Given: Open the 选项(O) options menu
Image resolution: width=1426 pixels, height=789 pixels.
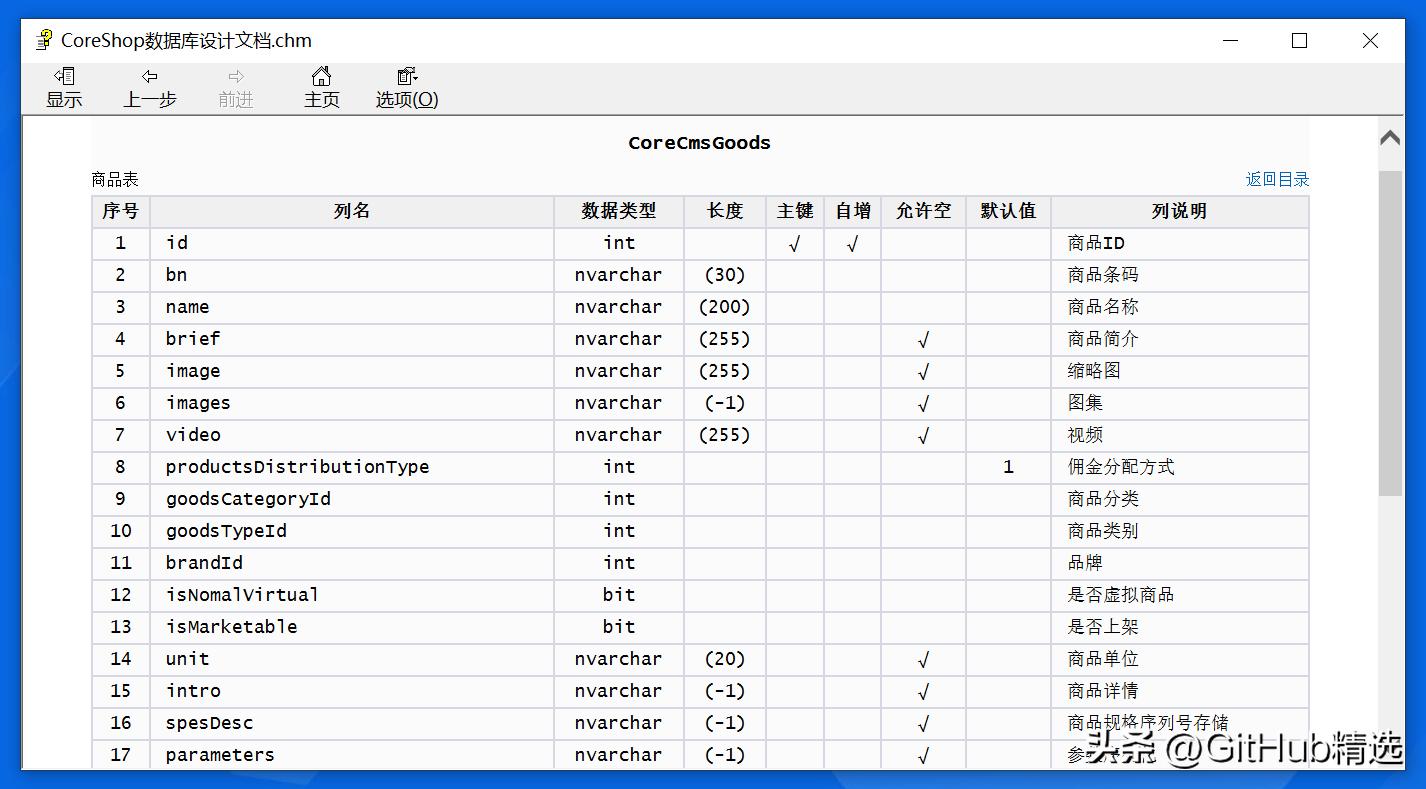Looking at the screenshot, I should (405, 87).
